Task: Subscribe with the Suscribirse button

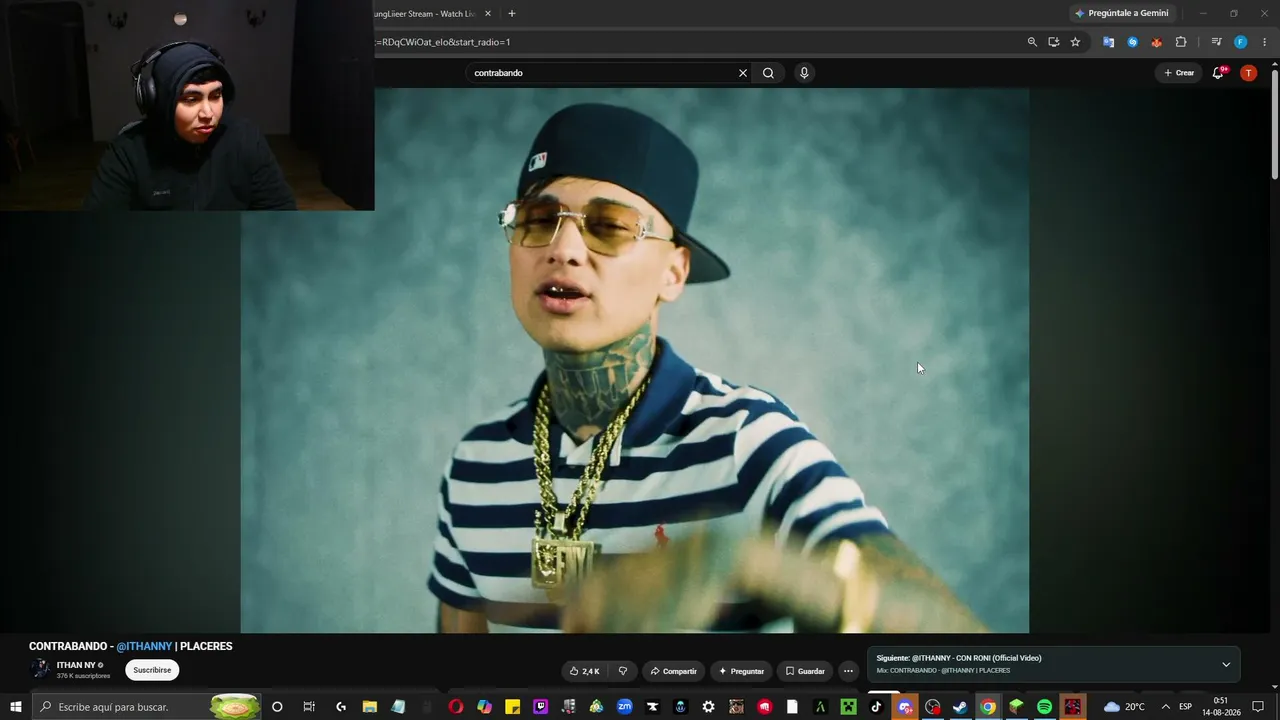Action: point(152,670)
